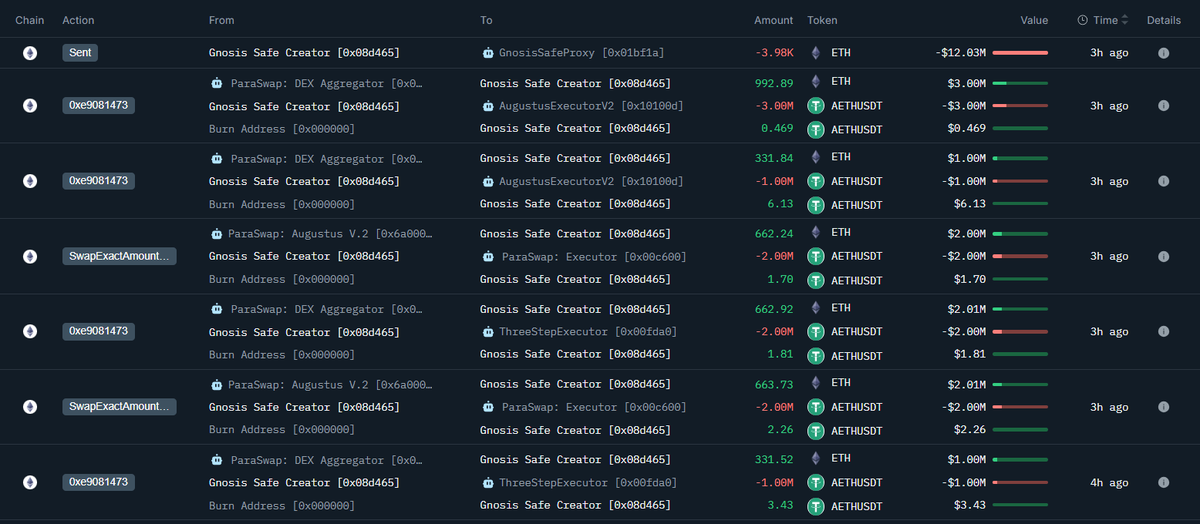Open ParaSwap: Augustus V.2 sender of 663.73 ETH

coord(330,384)
